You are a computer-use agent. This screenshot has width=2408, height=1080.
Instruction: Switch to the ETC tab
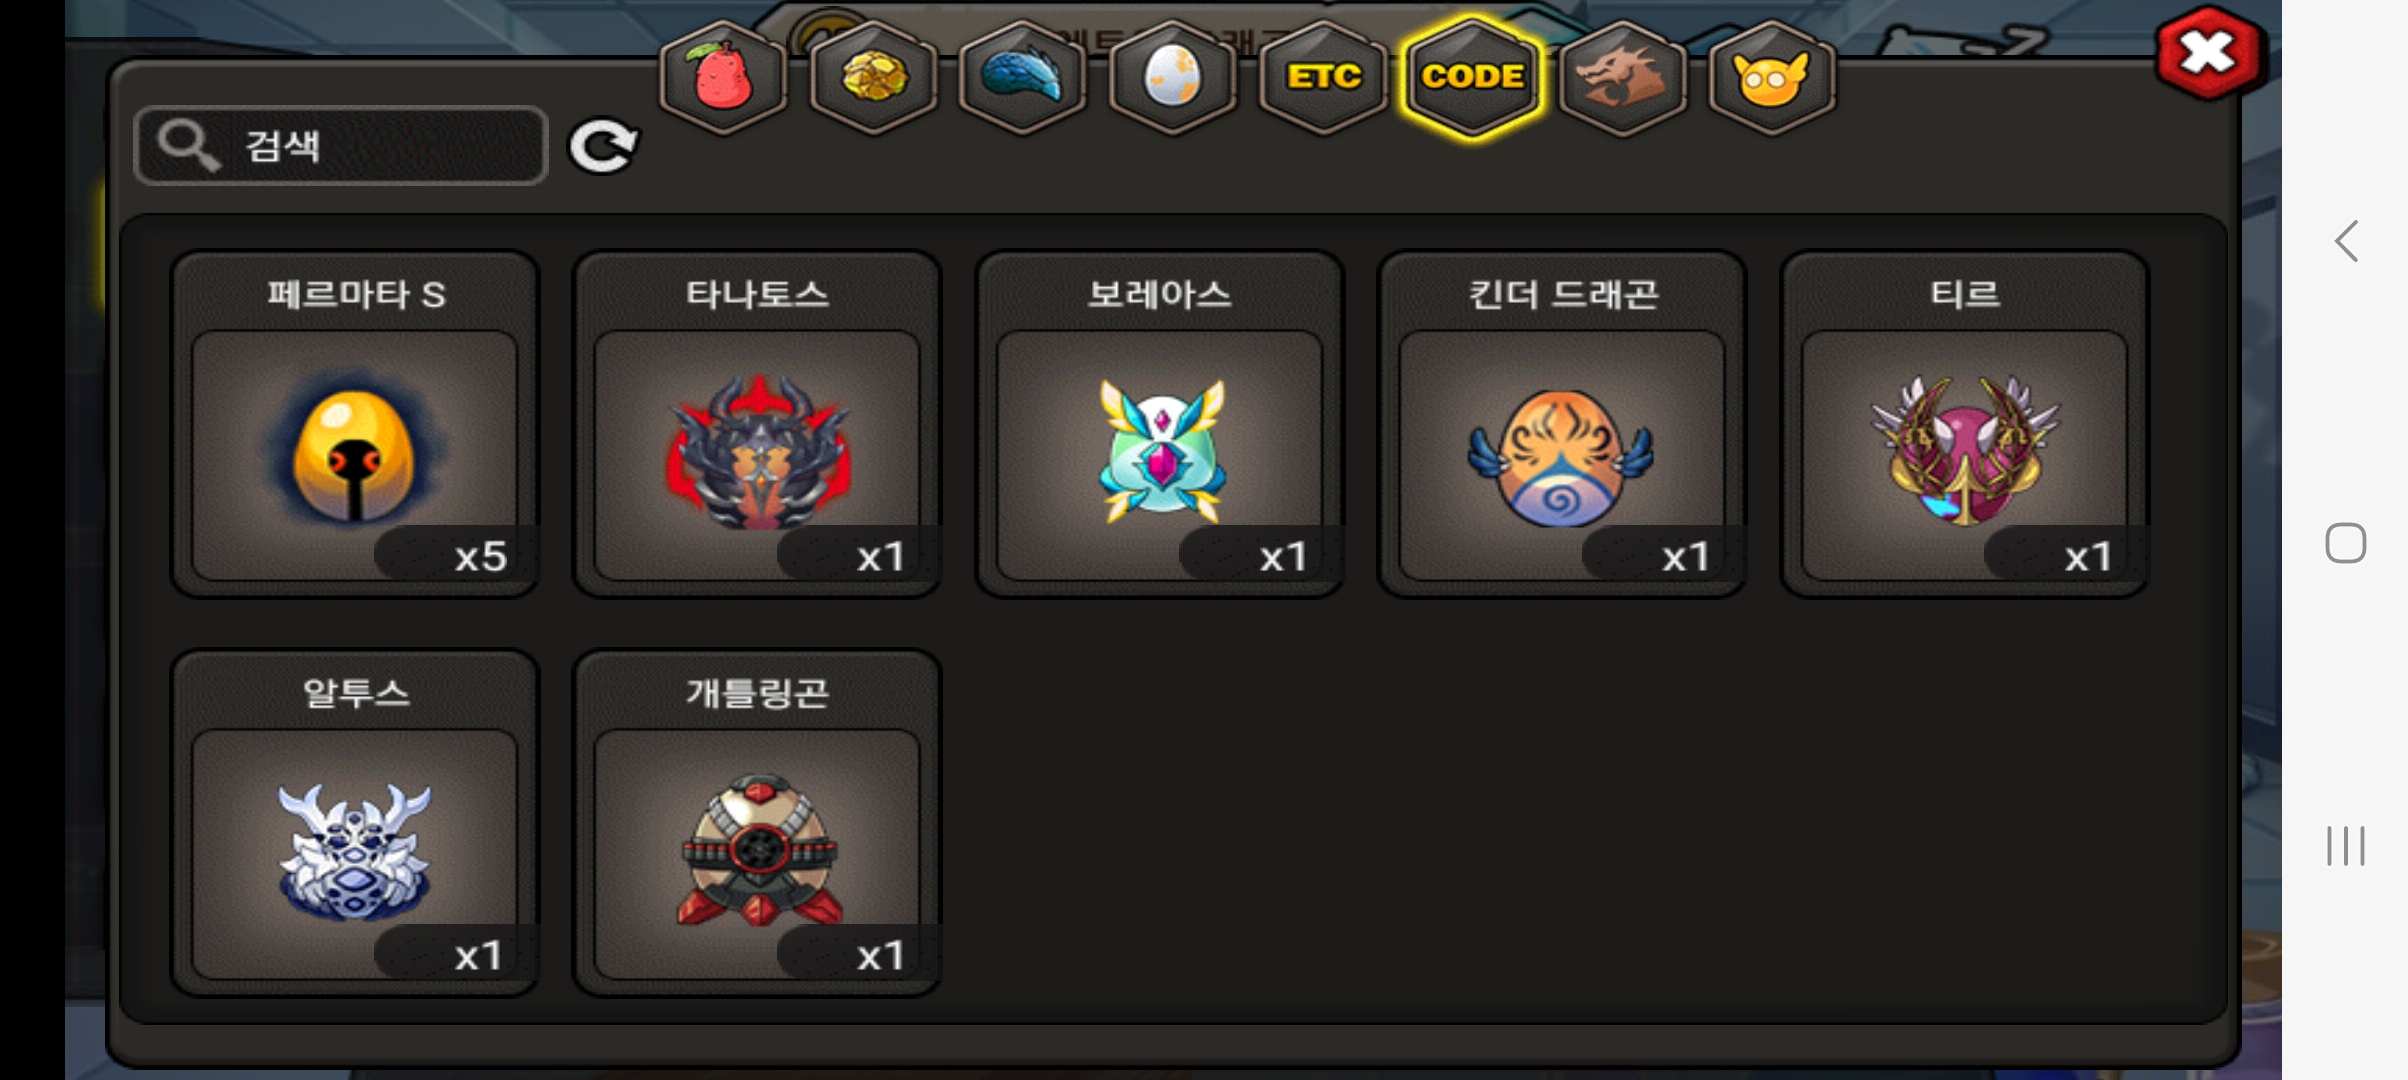click(1323, 78)
